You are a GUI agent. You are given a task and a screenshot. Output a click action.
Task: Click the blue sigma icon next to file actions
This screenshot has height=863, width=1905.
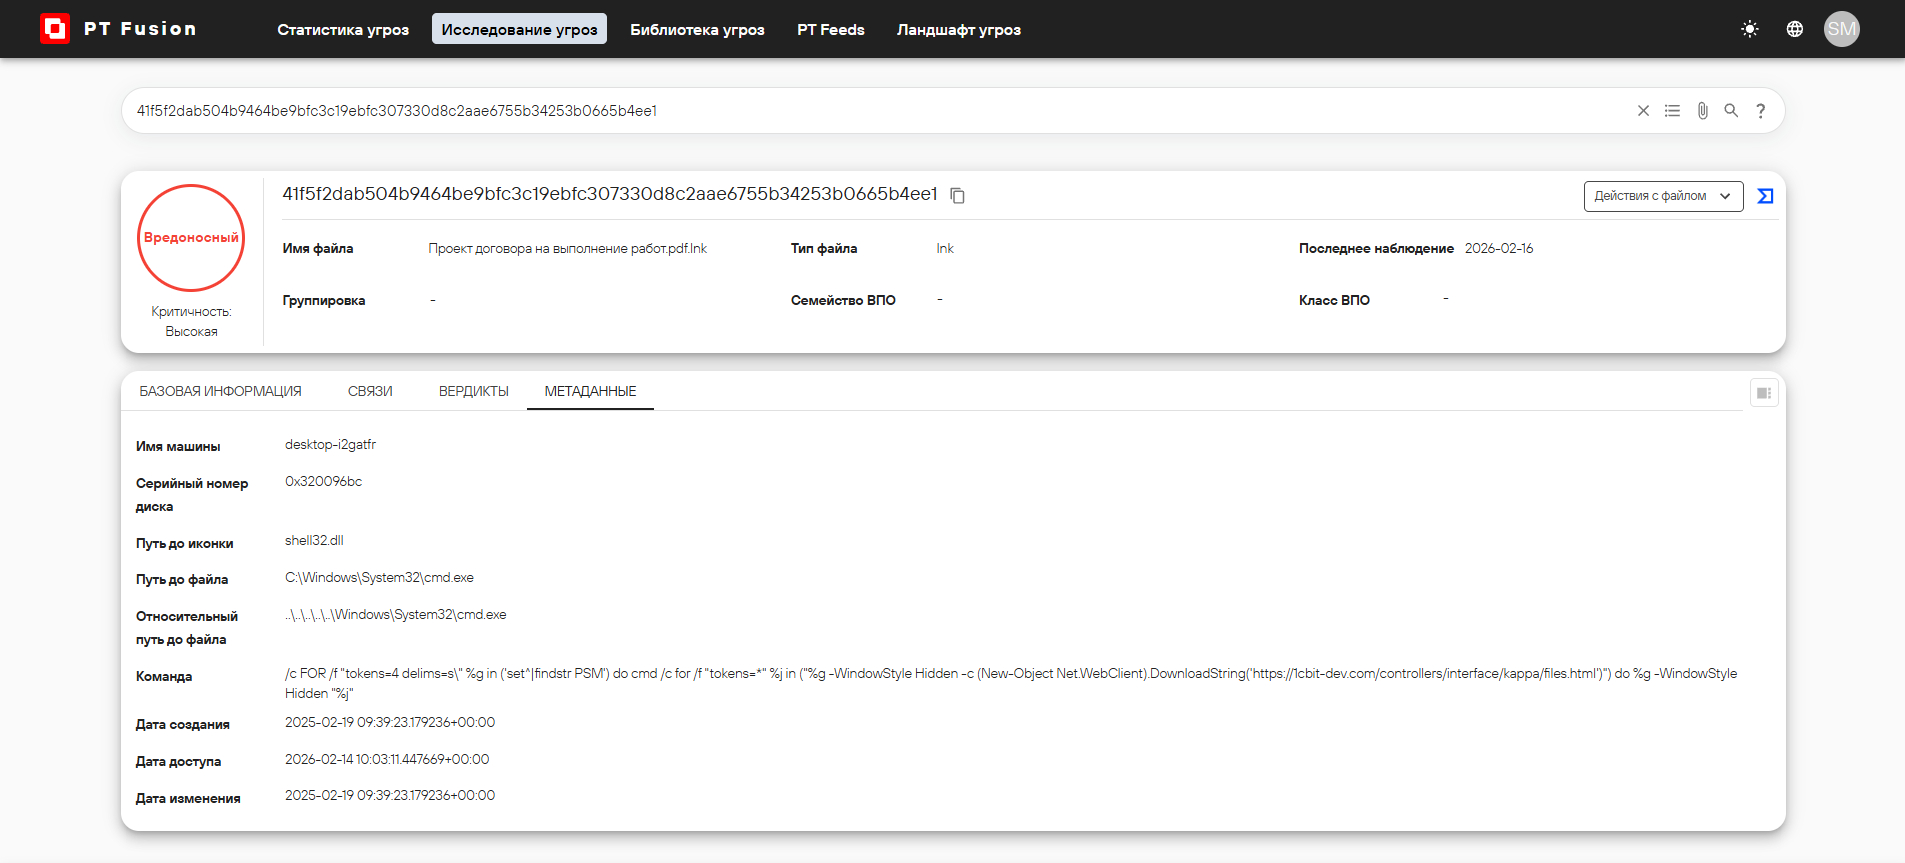click(1766, 196)
